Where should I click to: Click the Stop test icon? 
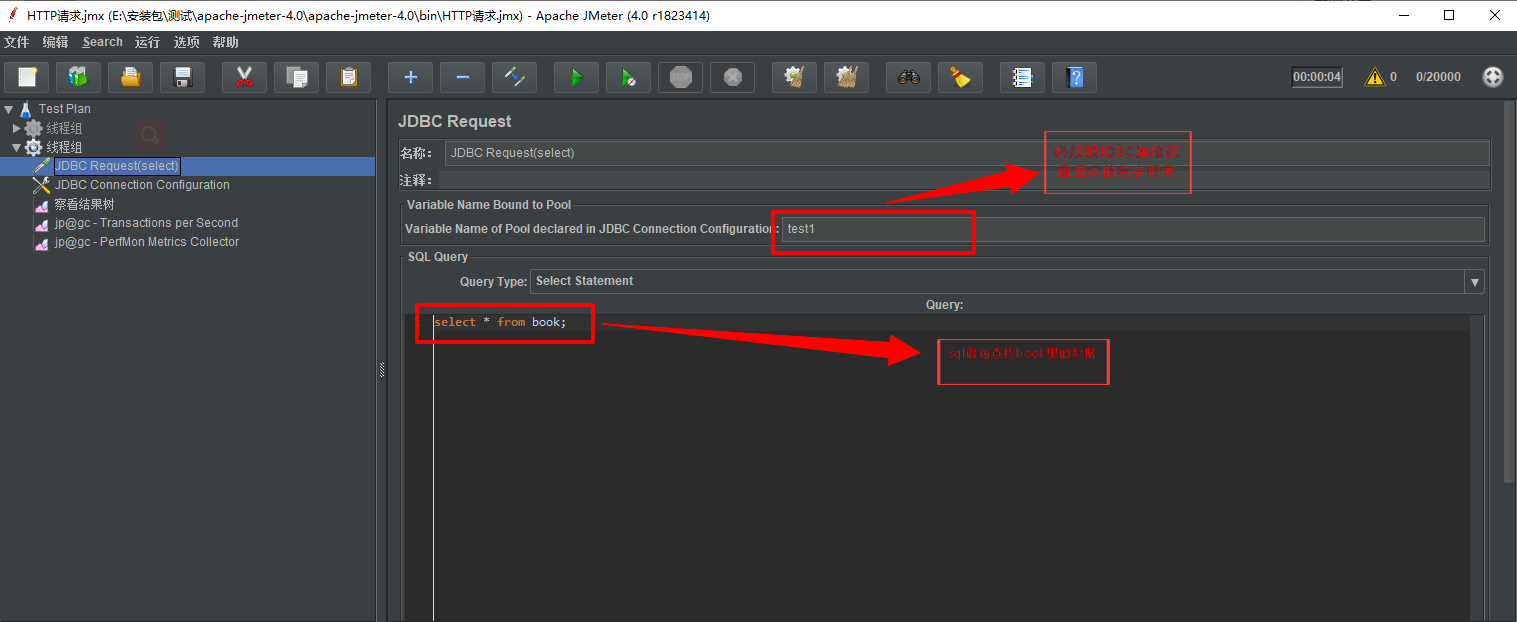680,77
